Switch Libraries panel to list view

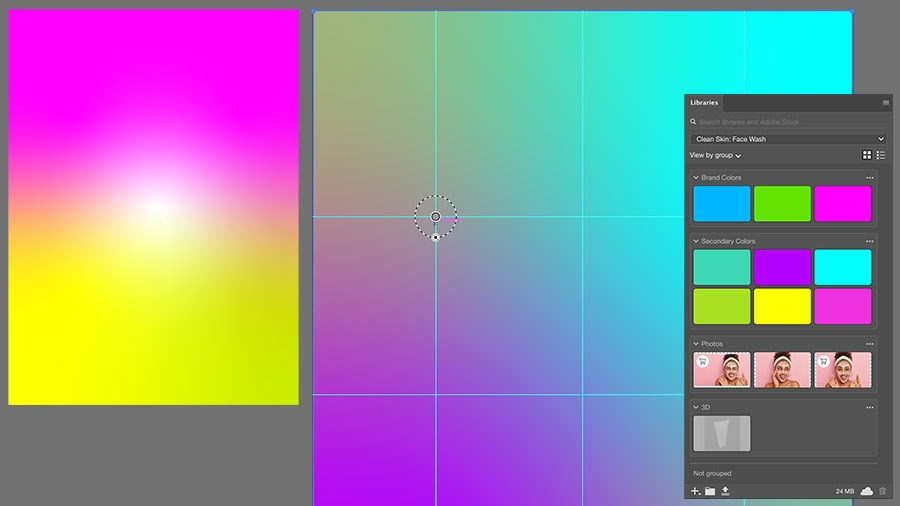click(x=880, y=155)
